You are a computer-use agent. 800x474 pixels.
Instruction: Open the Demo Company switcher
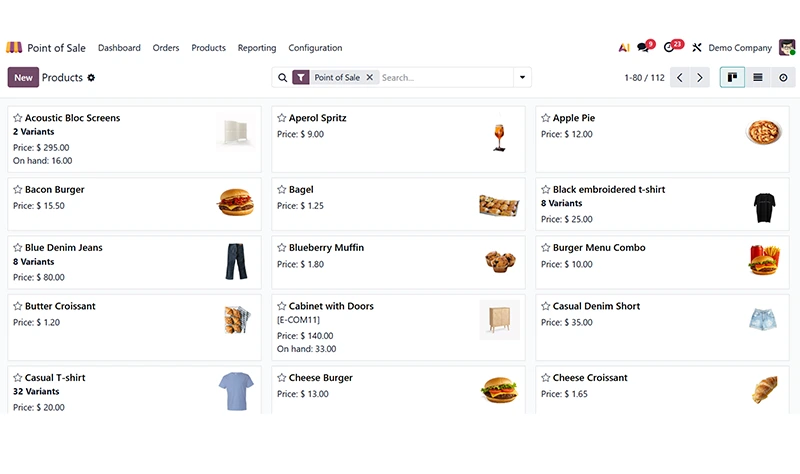tap(740, 47)
